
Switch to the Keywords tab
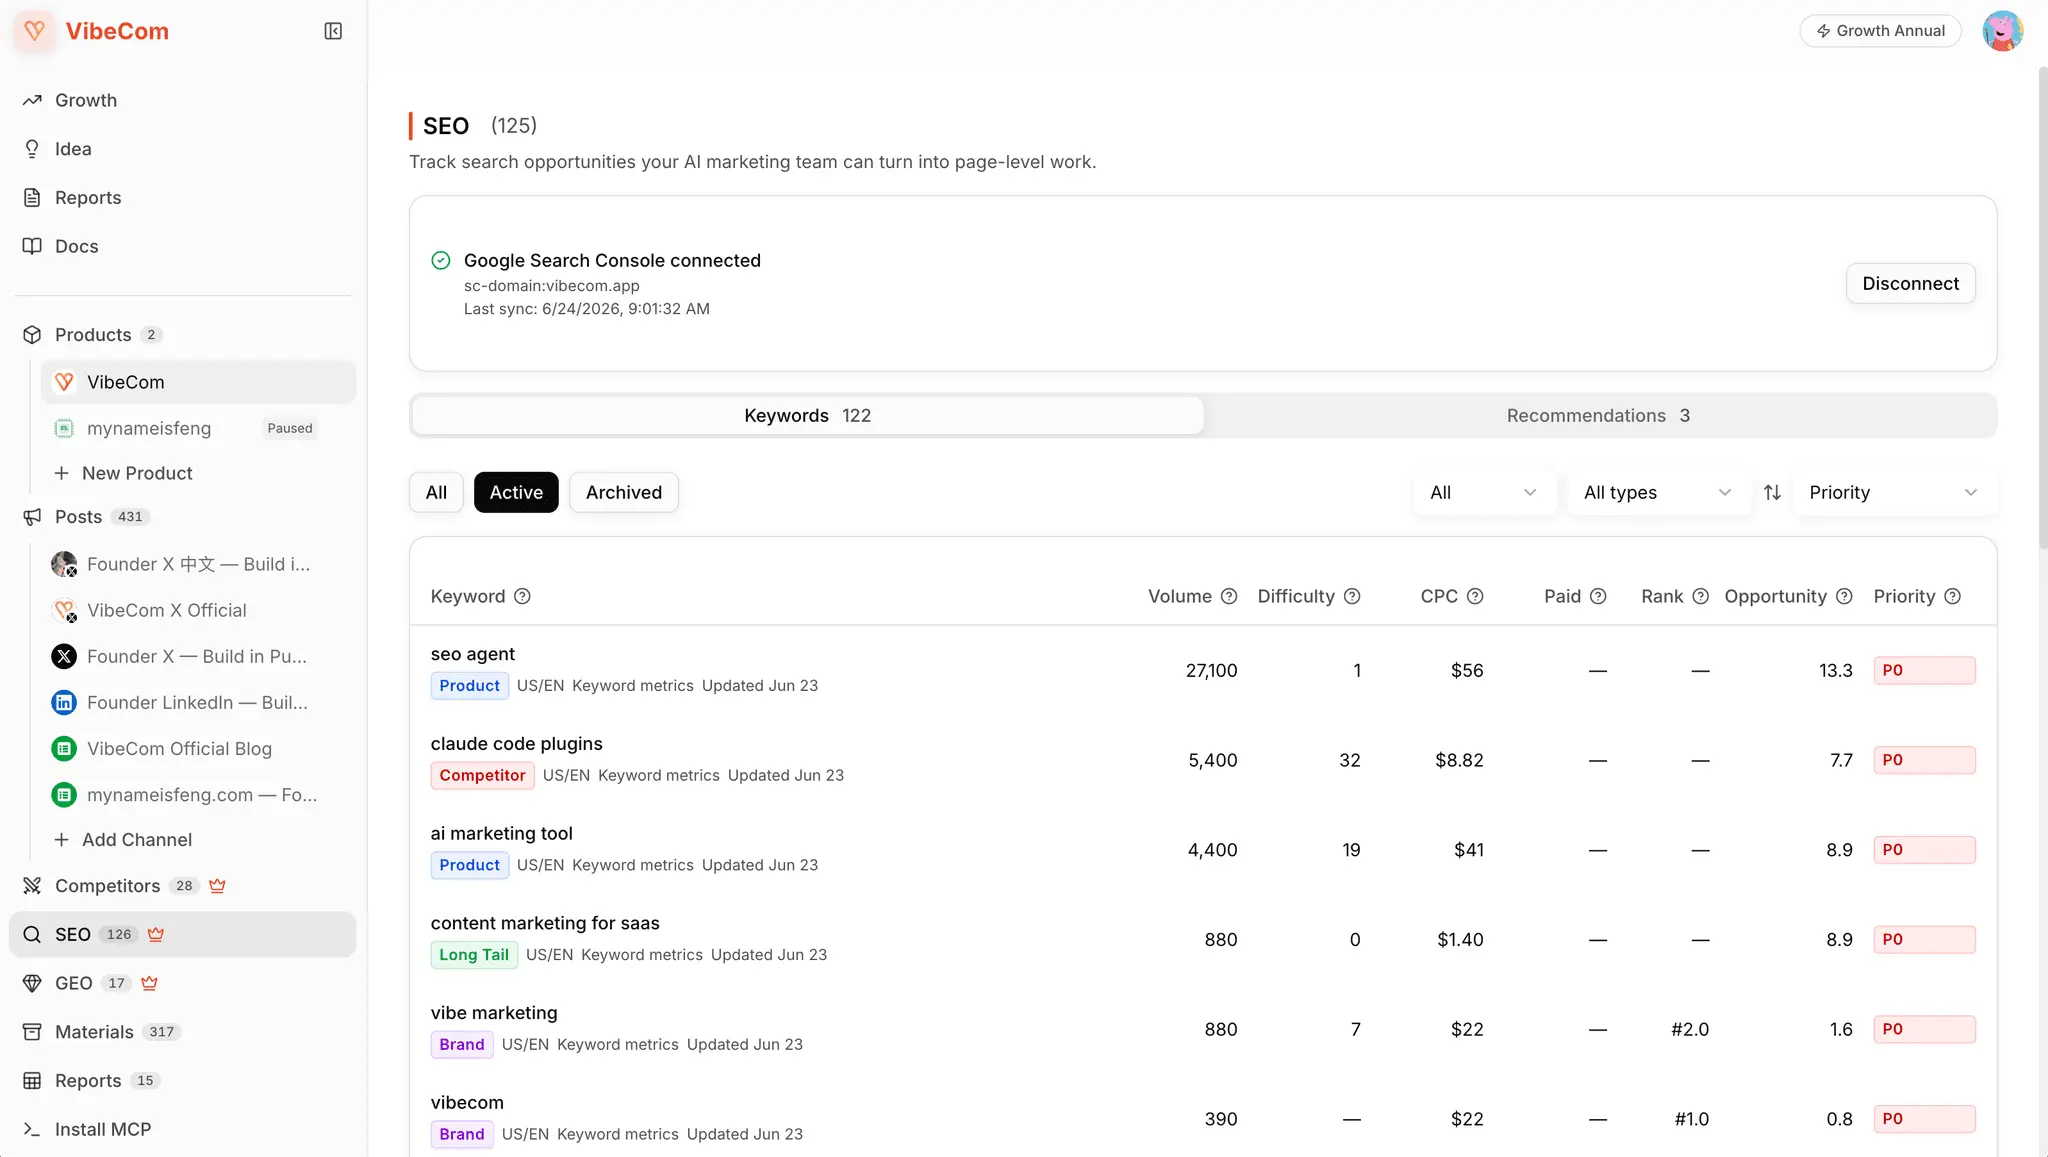coord(807,416)
